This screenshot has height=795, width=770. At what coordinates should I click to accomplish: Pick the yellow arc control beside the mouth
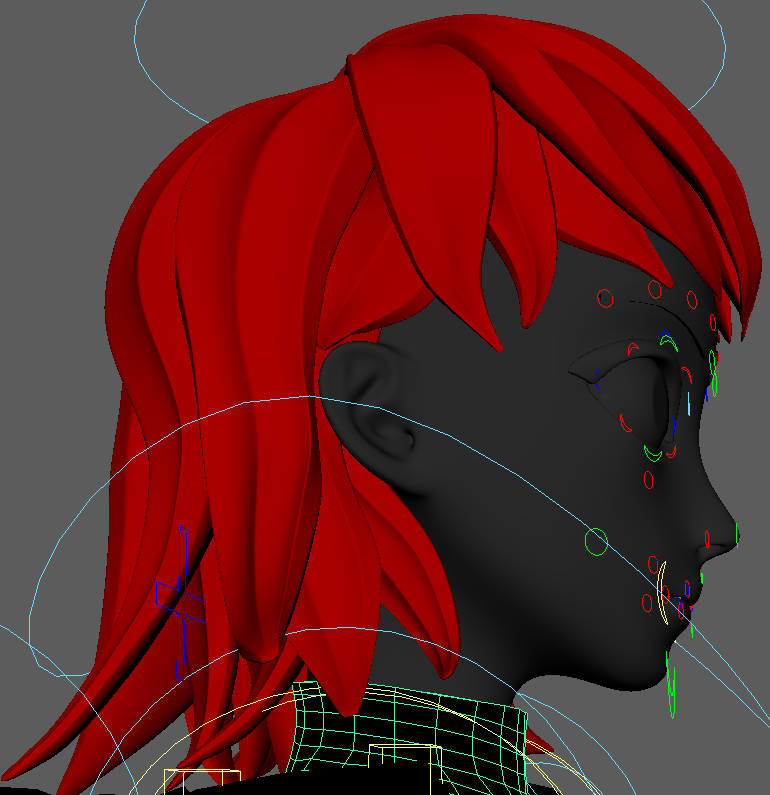pyautogui.click(x=662, y=593)
